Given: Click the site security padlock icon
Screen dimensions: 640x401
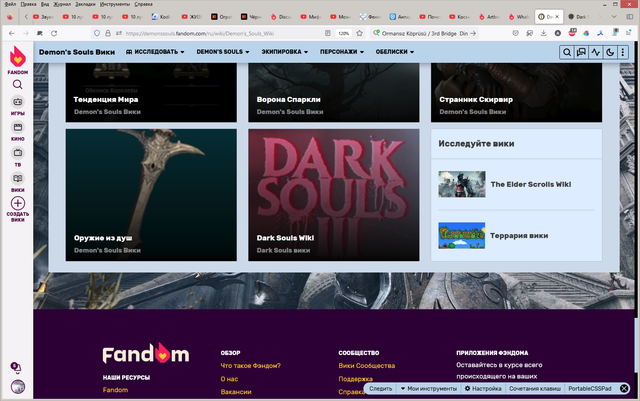Looking at the screenshot, I should tap(108, 33).
